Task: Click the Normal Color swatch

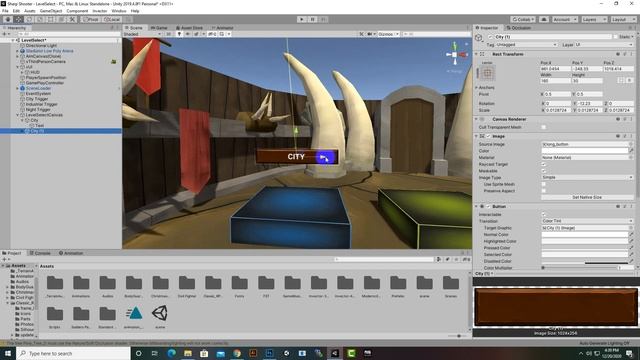Action: tap(584, 235)
